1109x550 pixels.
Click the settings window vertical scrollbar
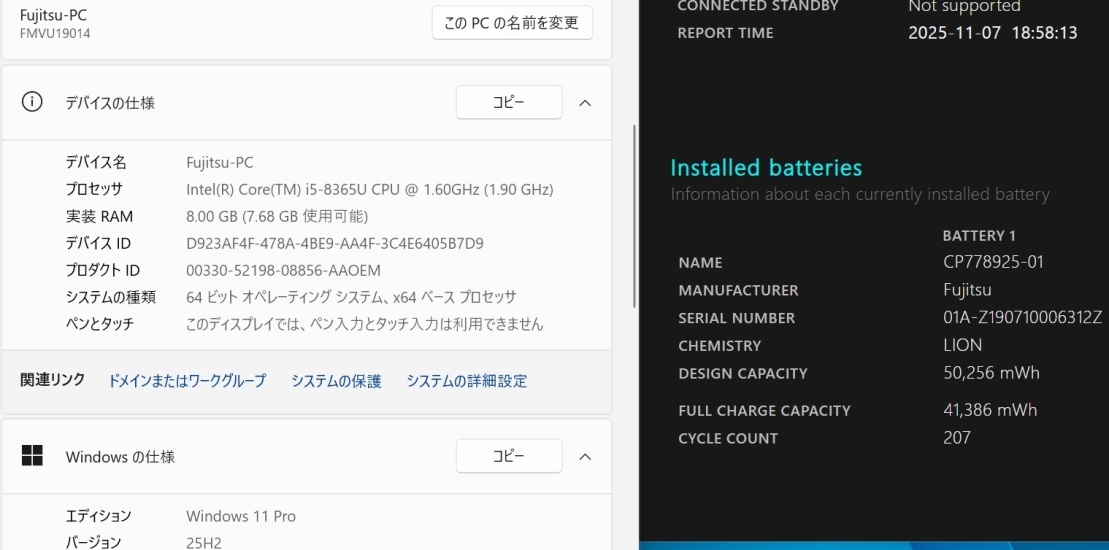[634, 216]
